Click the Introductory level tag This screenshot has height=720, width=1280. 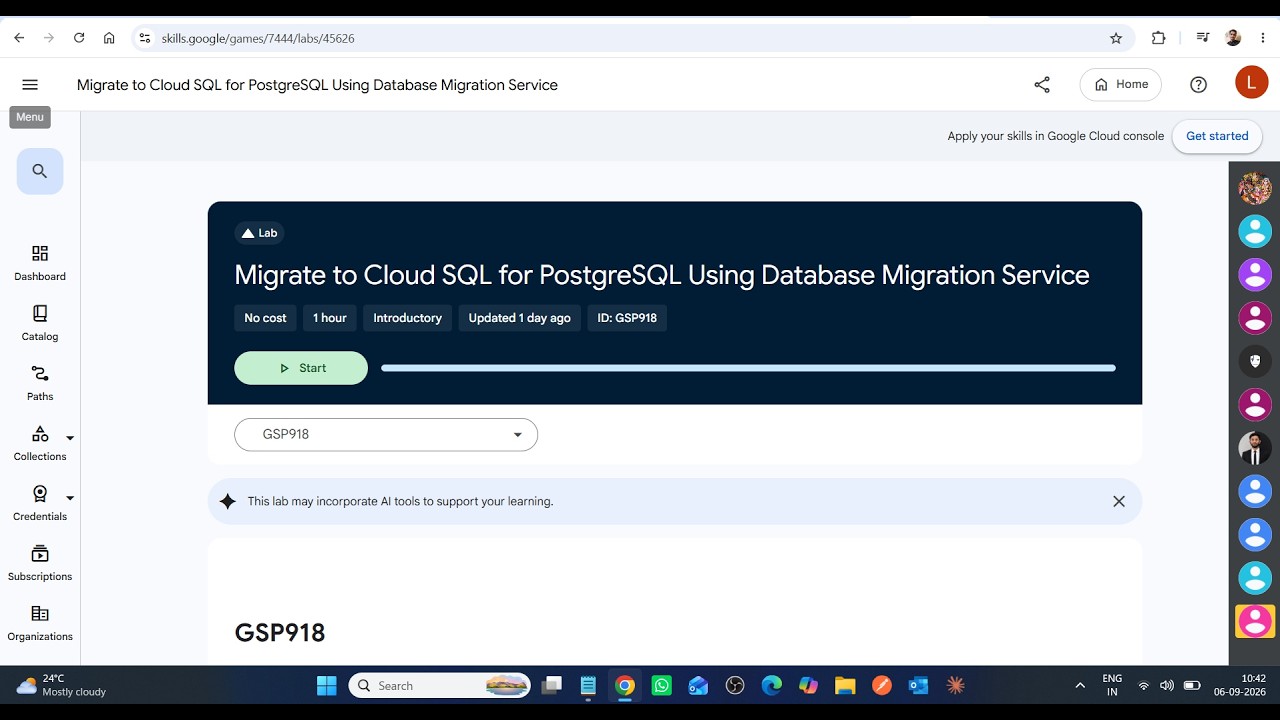tap(407, 318)
